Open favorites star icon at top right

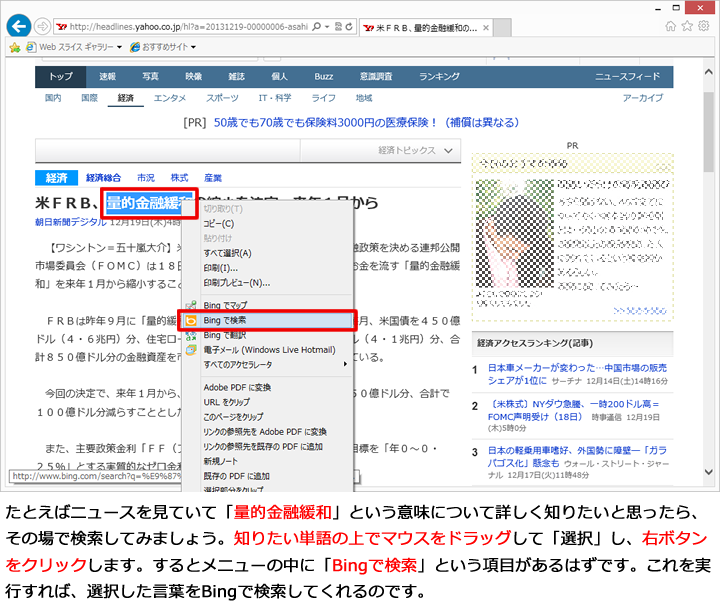[x=687, y=26]
